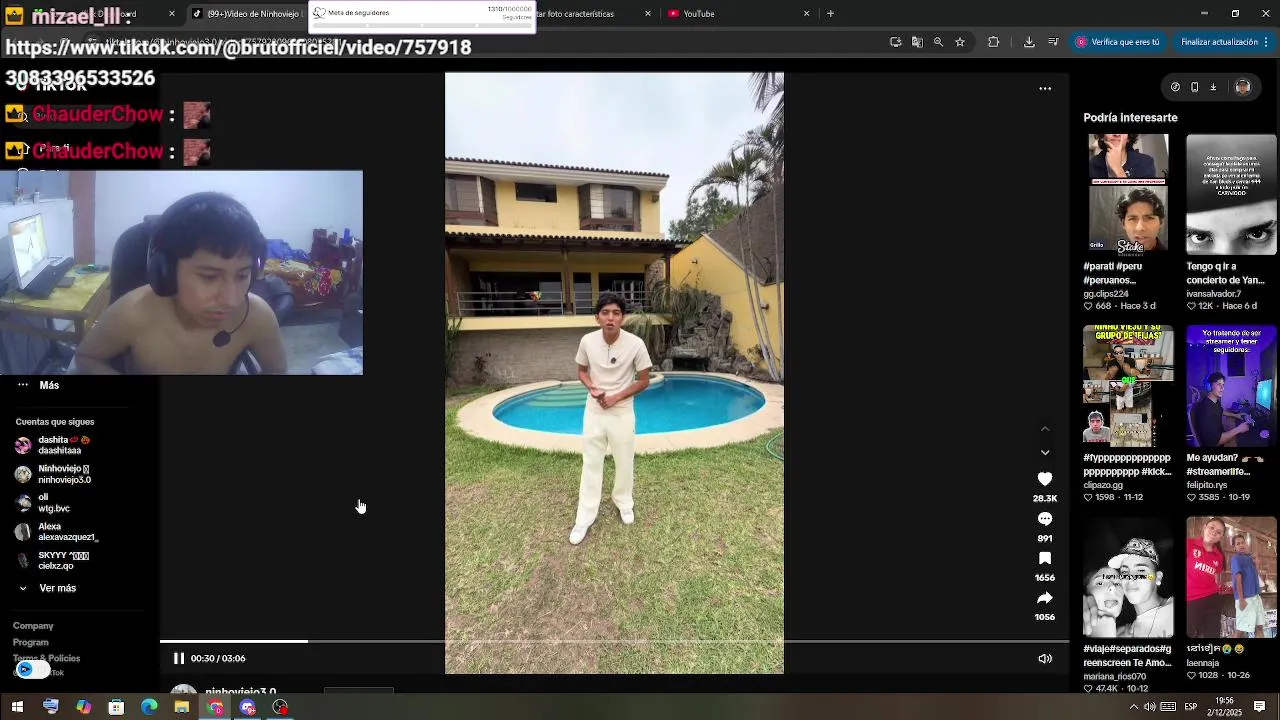
Task: Mute the video via the speaker icon
Action: click(1045, 658)
